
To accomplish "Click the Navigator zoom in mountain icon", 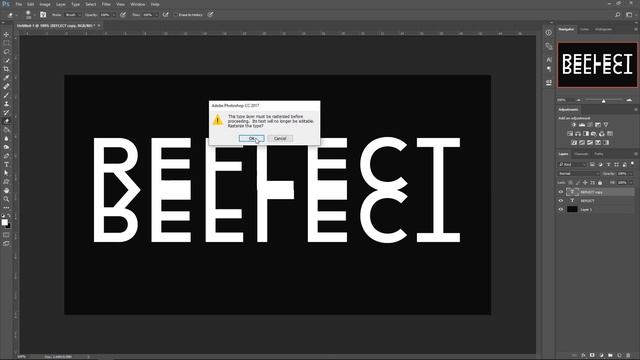I will (x=629, y=100).
